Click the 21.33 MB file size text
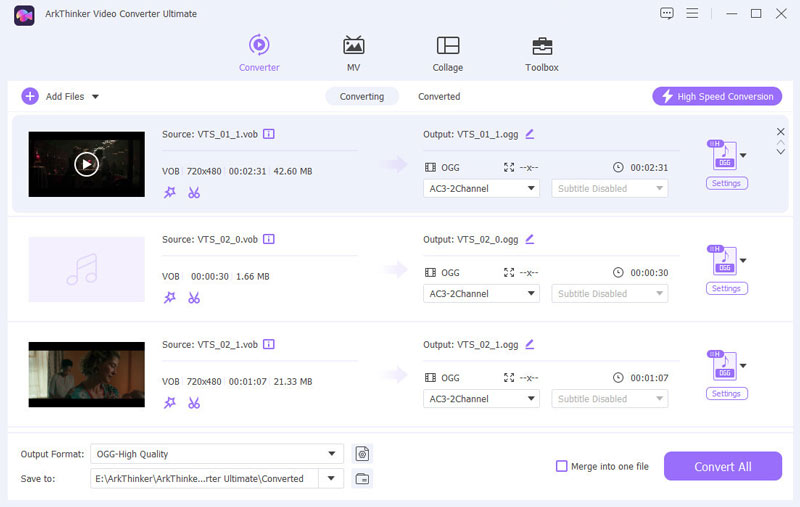Image resolution: width=800 pixels, height=507 pixels. coord(292,382)
